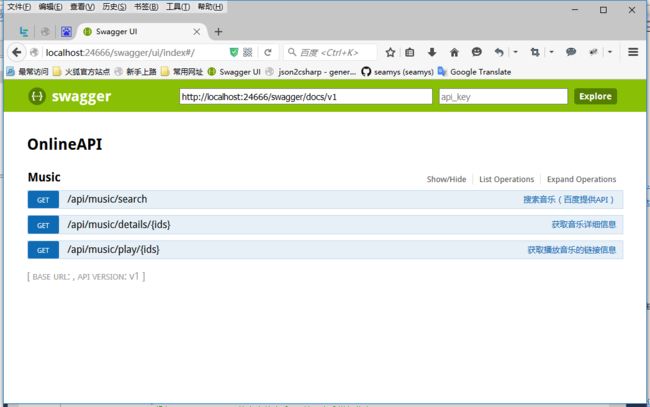Toggle the Music section heading
Image resolution: width=650 pixels, height=407 pixels.
(44, 177)
